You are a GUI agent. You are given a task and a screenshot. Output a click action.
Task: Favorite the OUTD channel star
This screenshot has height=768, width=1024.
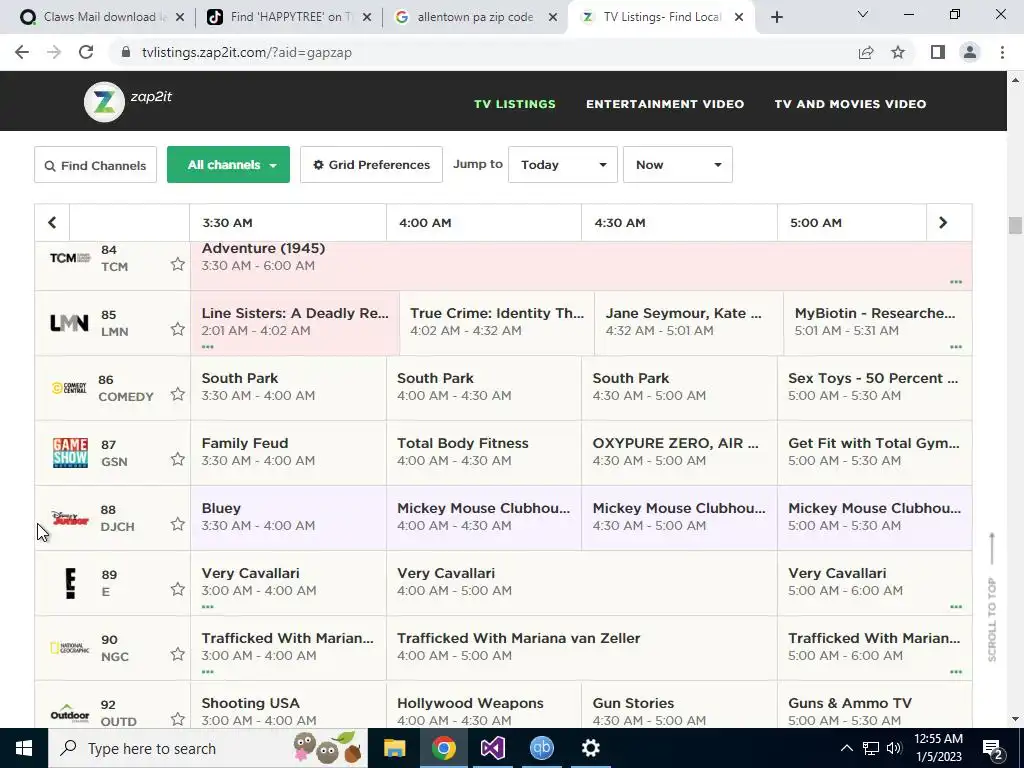[178, 719]
